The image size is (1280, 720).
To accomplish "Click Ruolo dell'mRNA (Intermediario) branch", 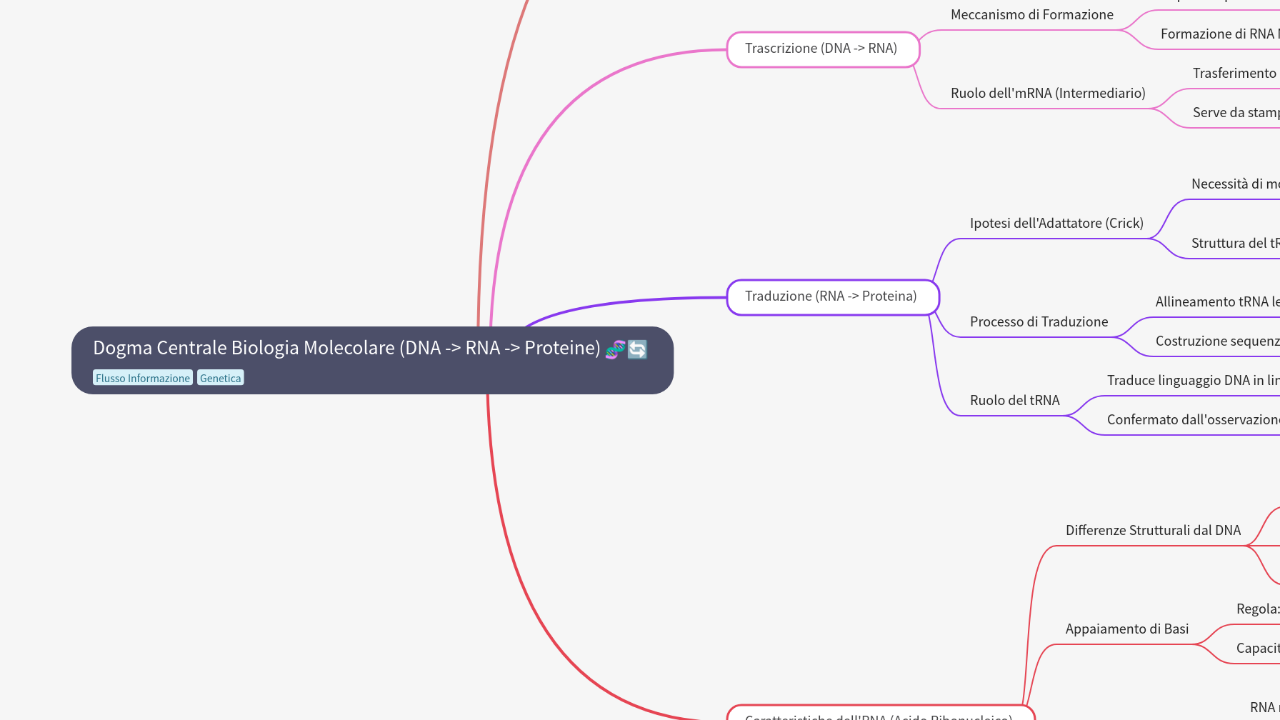I will pyautogui.click(x=1047, y=93).
